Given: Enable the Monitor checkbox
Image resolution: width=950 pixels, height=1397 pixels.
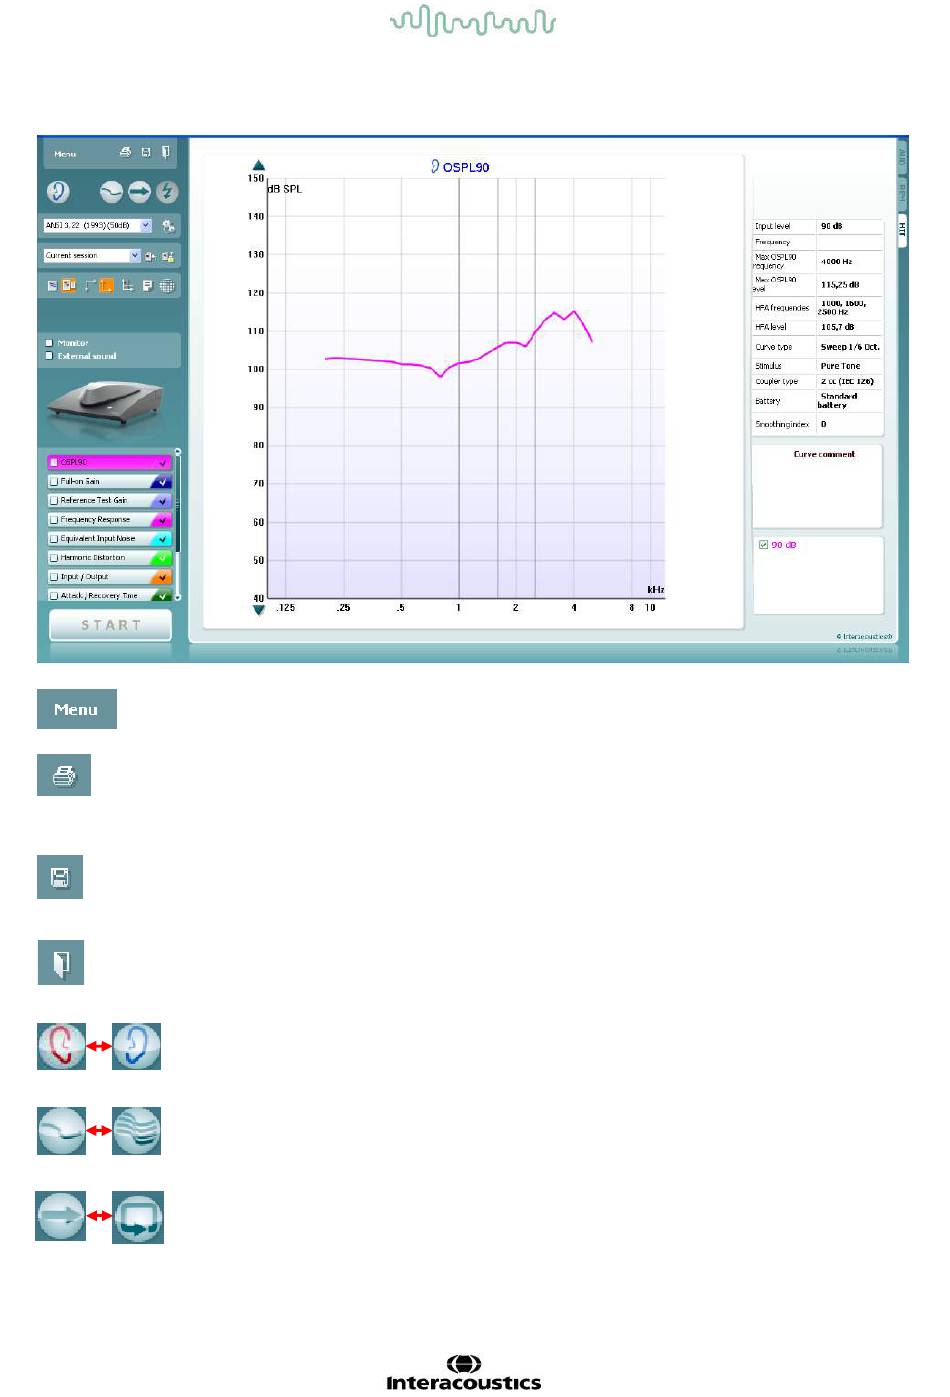Looking at the screenshot, I should coord(49,343).
